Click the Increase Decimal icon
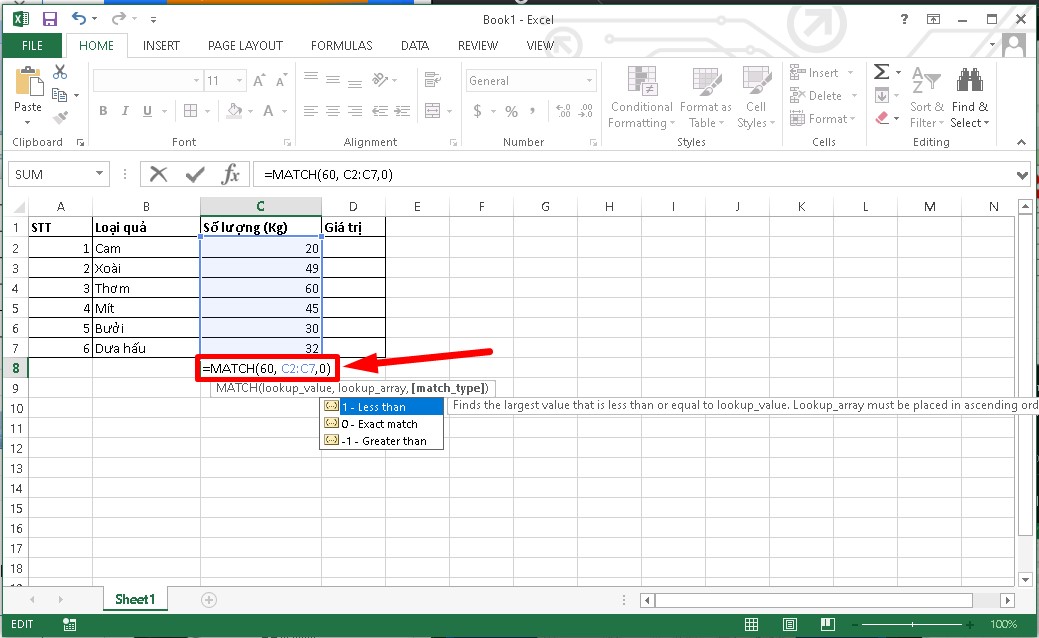The width and height of the screenshot is (1039, 638). (563, 111)
